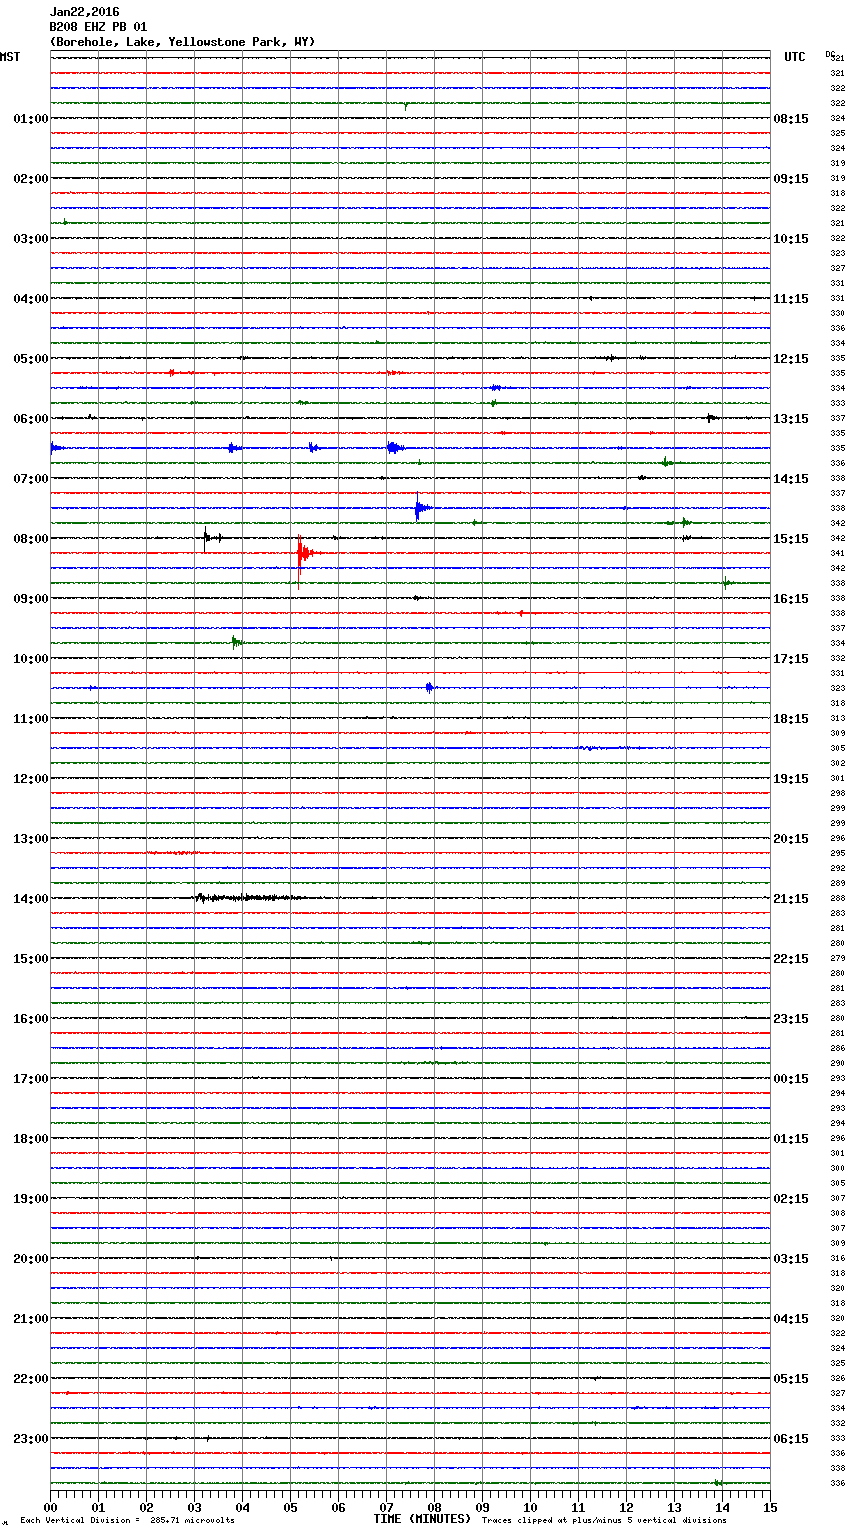Click the 06:15 UTC time label
850x1534 pixels.
[x=791, y=1439]
